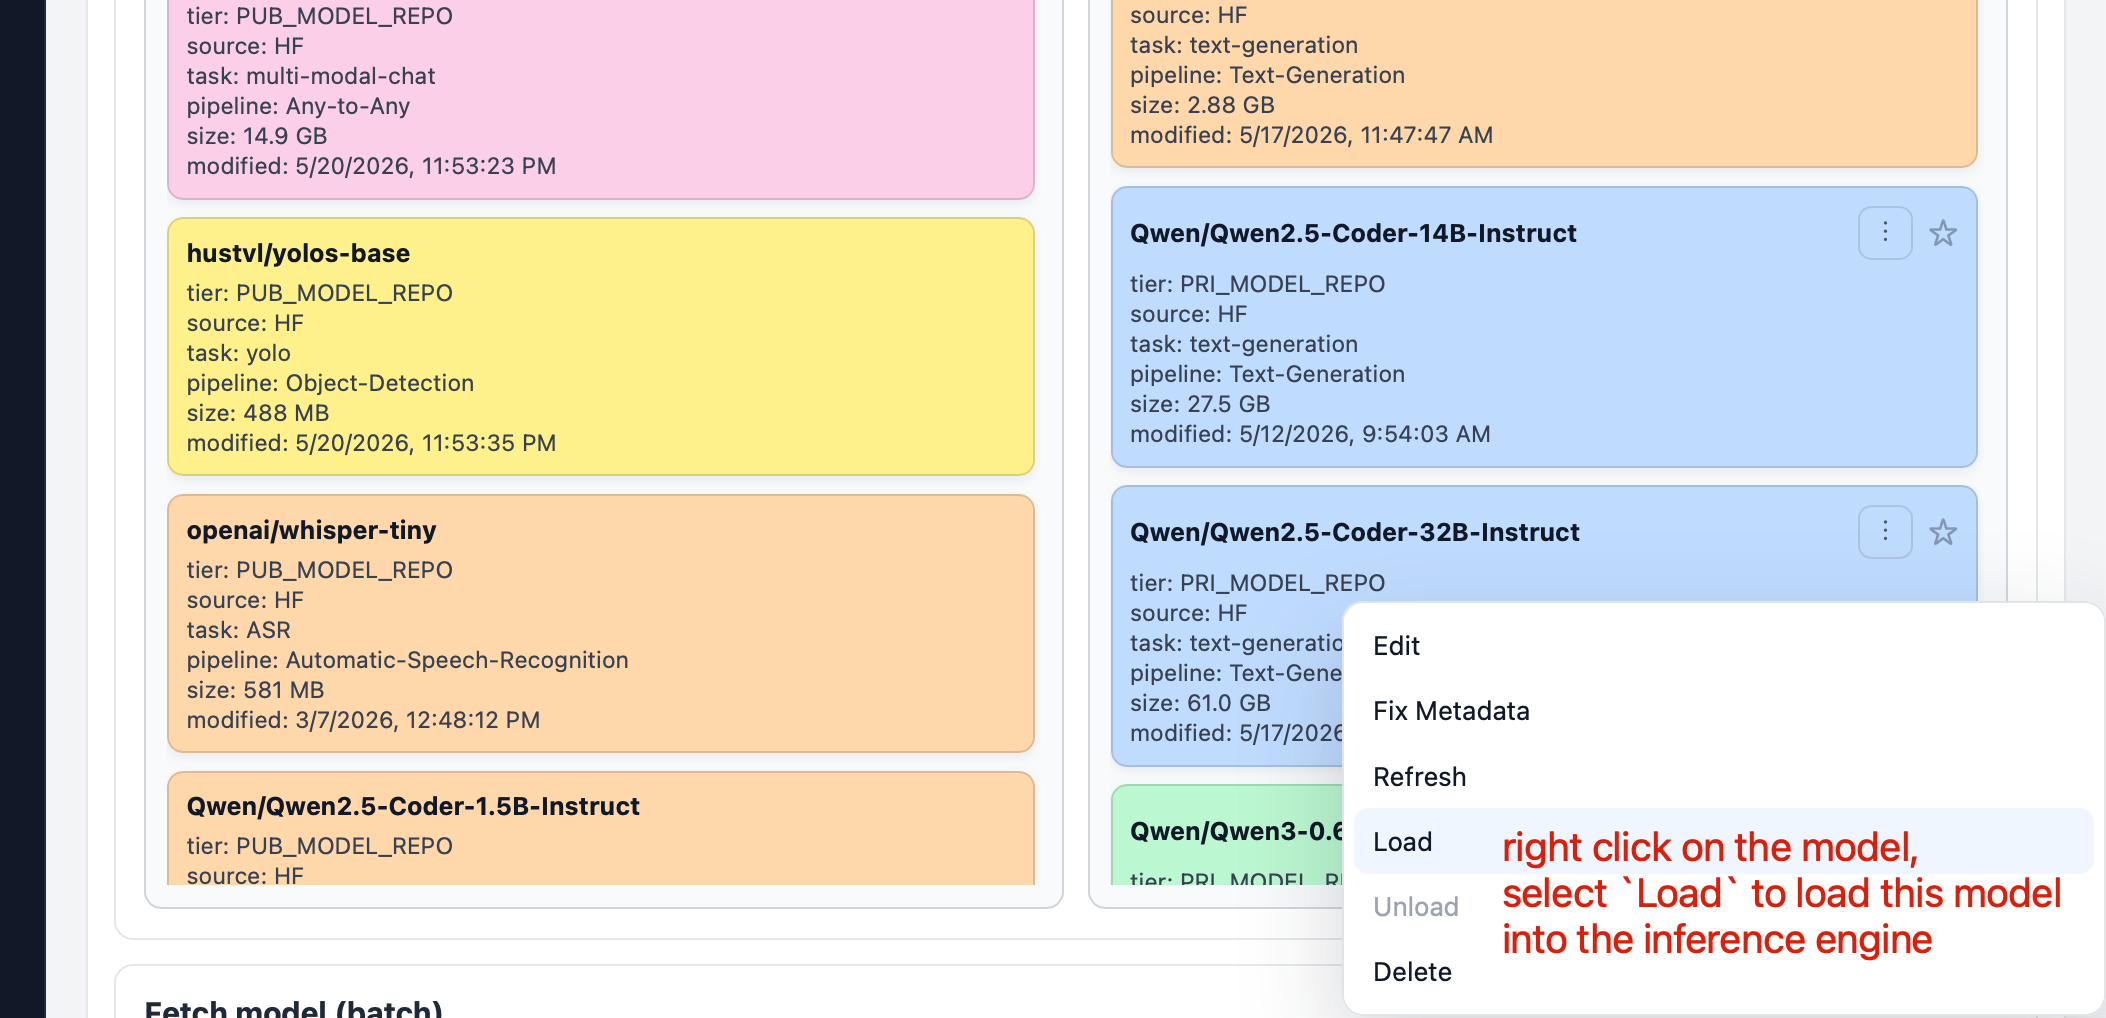Choose Edit from the context menu
The height and width of the screenshot is (1018, 2106).
(x=1723, y=646)
